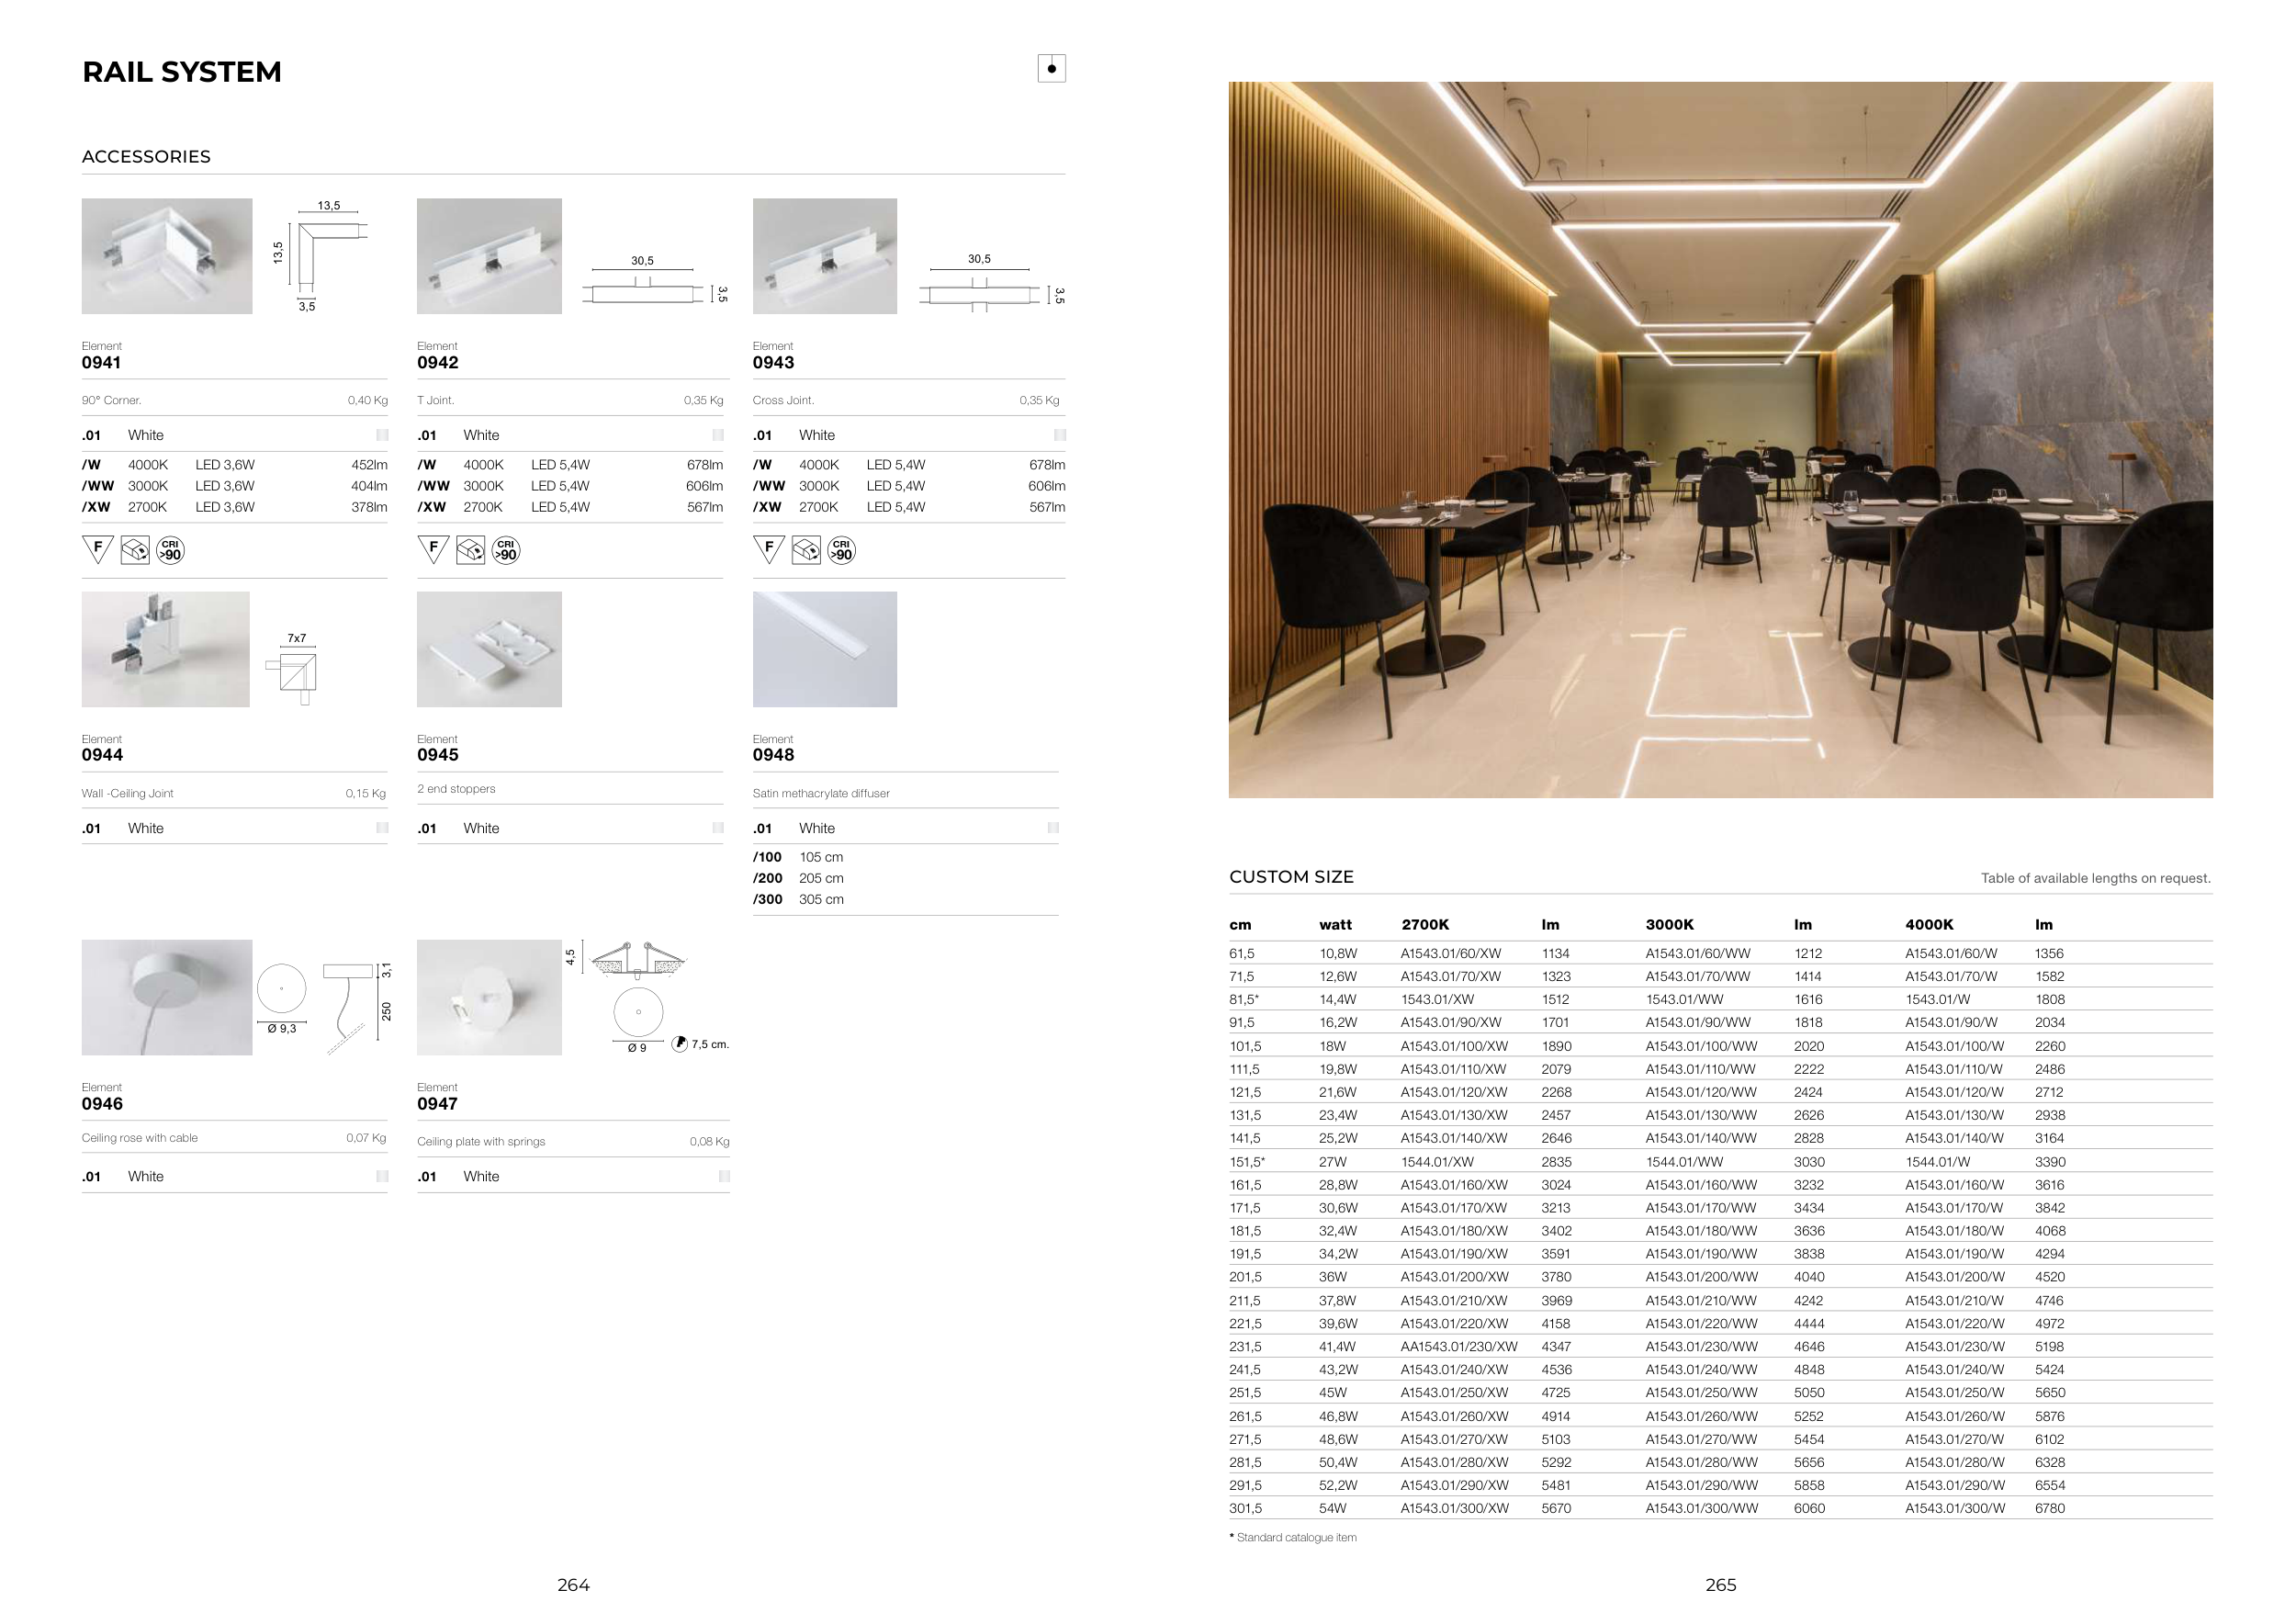2296x1624 pixels.
Task: Click the 0941 90° corner product photo
Action: tap(167, 256)
